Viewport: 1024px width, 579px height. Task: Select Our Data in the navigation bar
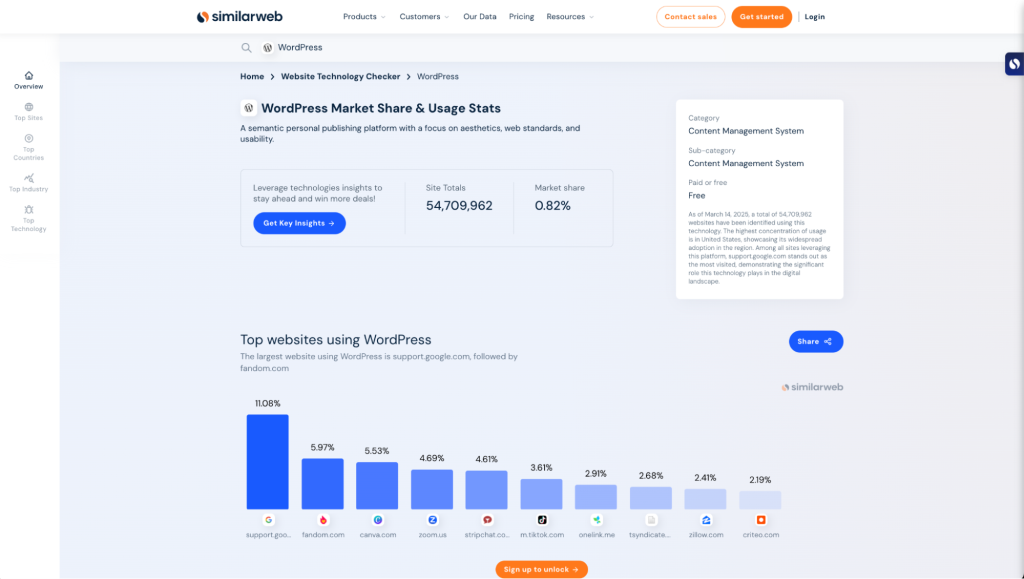coord(479,16)
